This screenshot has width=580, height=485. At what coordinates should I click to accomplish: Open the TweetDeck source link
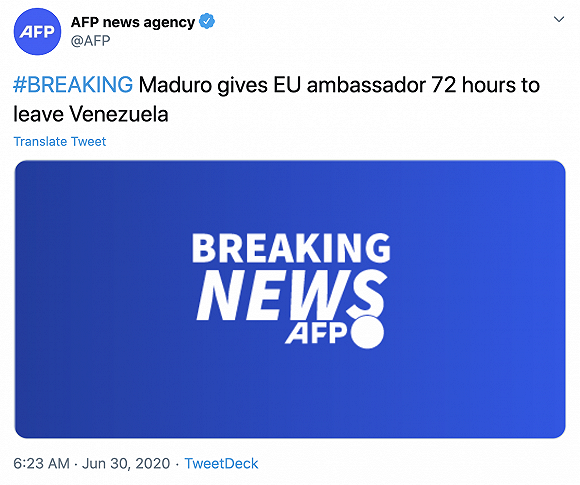coord(221,464)
